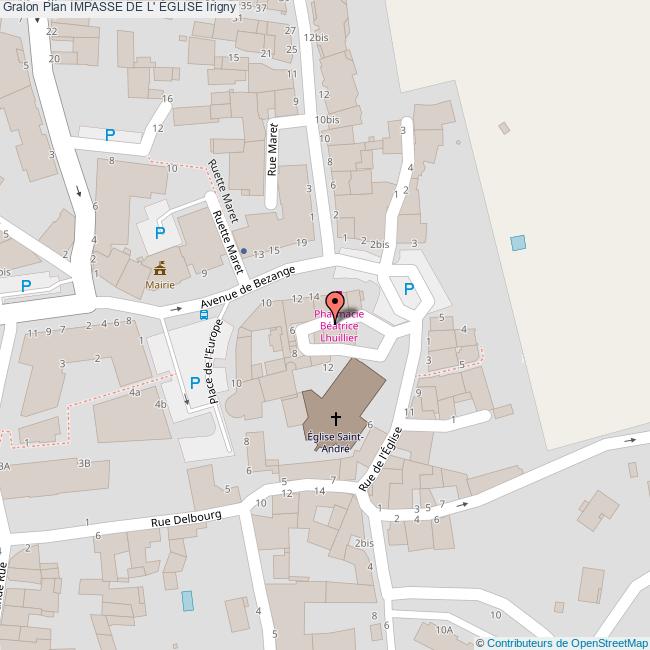Click parking icon on Place de l'Europe
Image resolution: width=650 pixels, height=650 pixels.
[195, 383]
